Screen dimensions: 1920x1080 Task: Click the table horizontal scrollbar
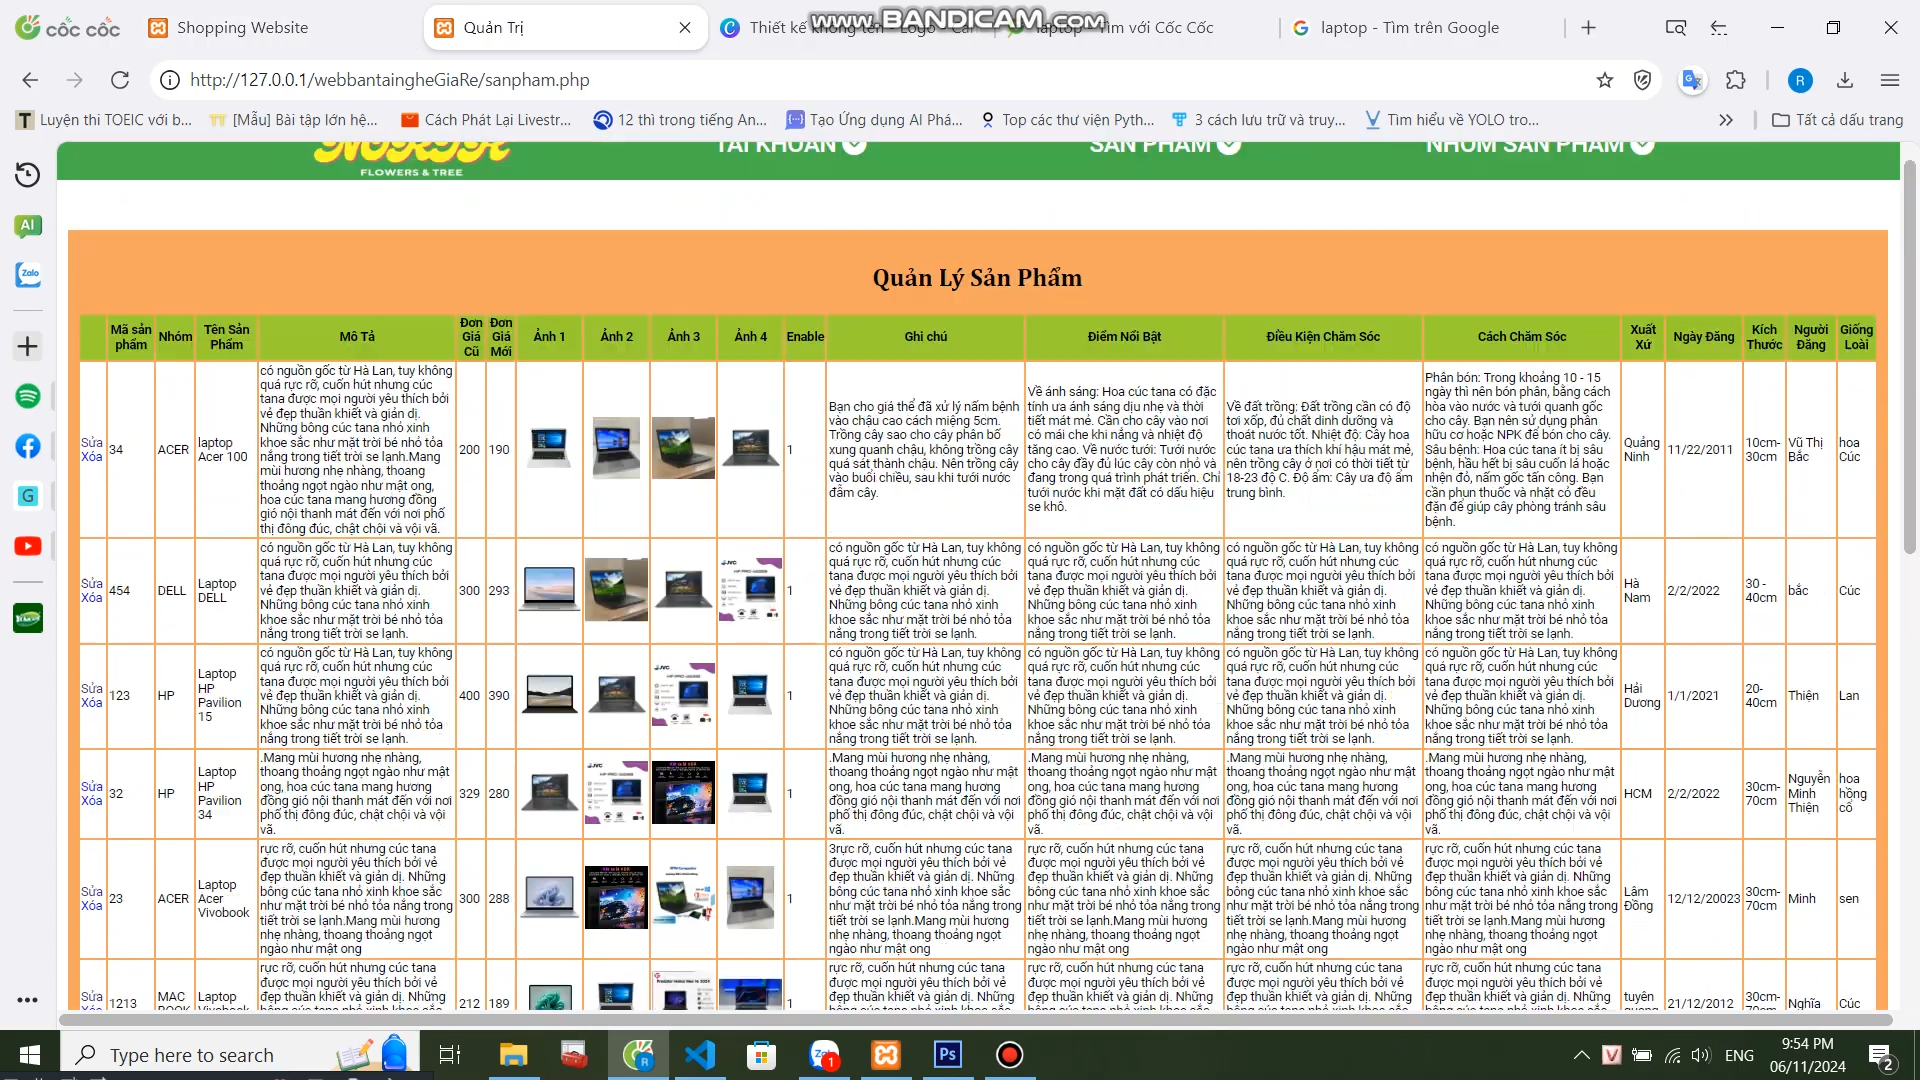tap(975, 1020)
